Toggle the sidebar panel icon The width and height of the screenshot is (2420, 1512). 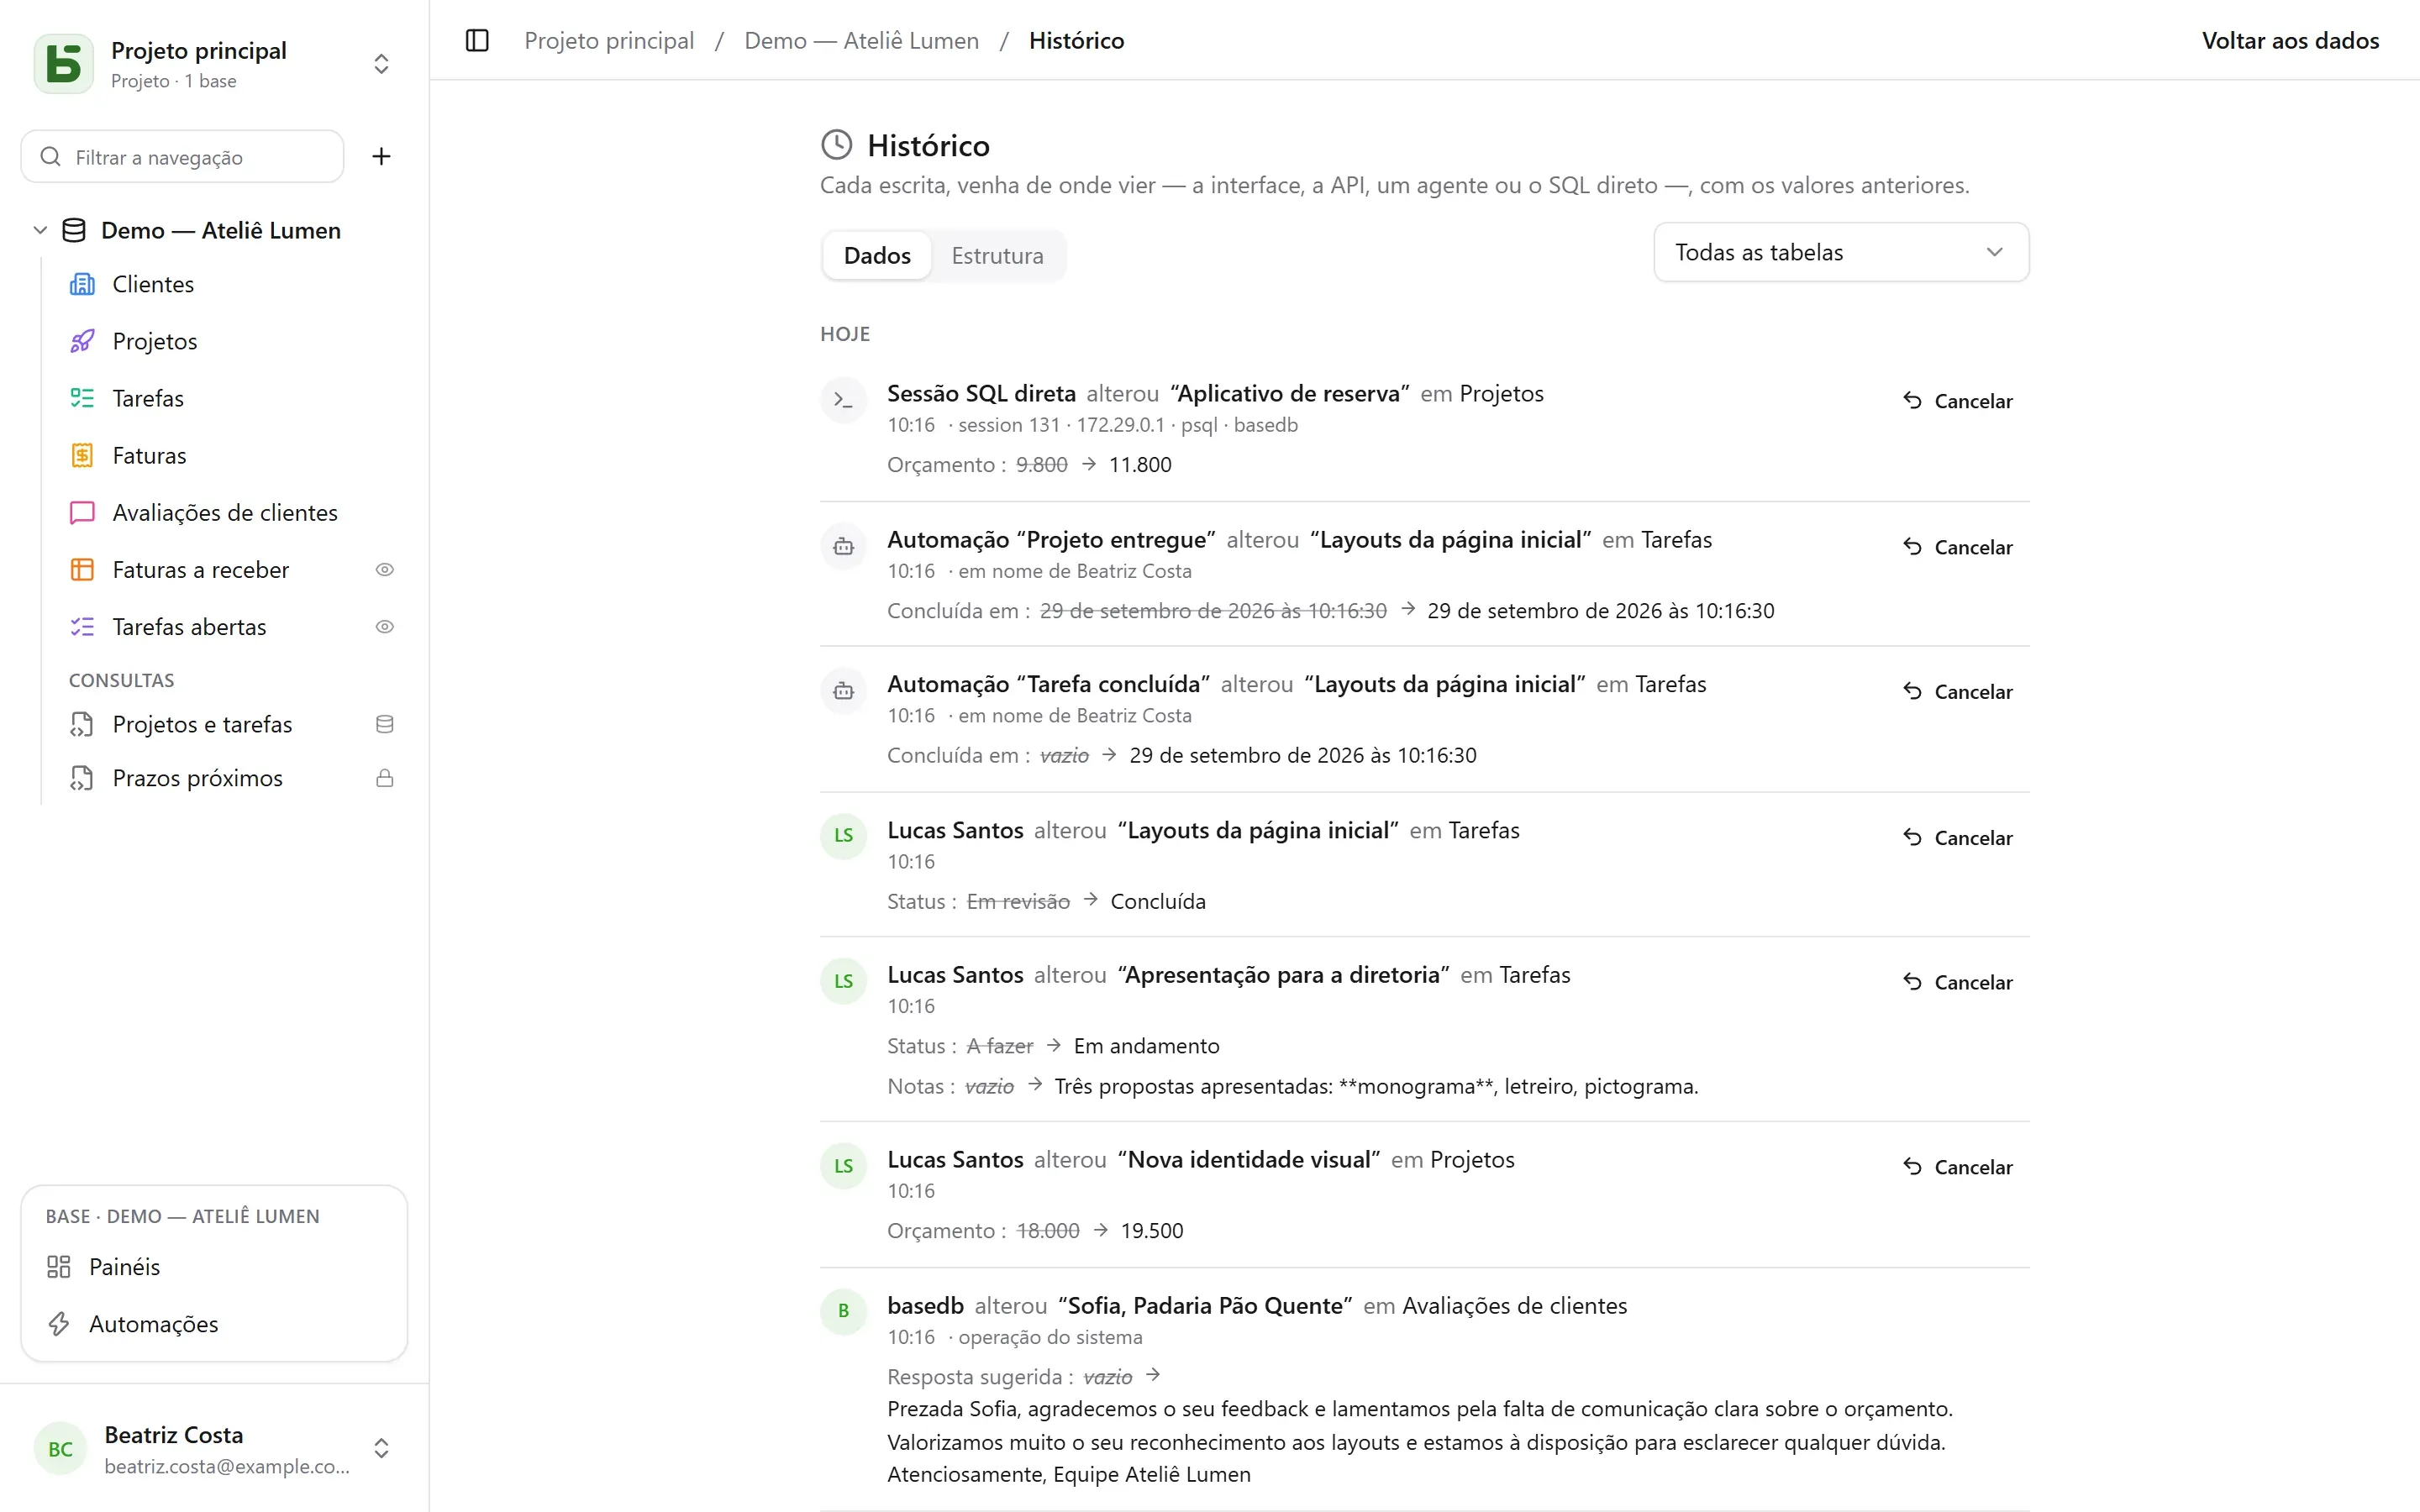pos(477,41)
